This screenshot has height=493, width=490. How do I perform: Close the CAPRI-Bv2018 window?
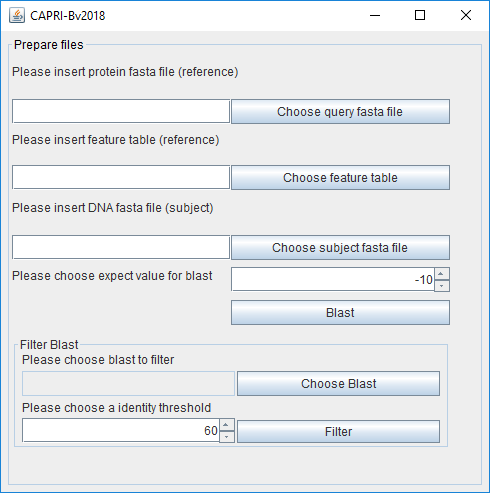point(466,15)
